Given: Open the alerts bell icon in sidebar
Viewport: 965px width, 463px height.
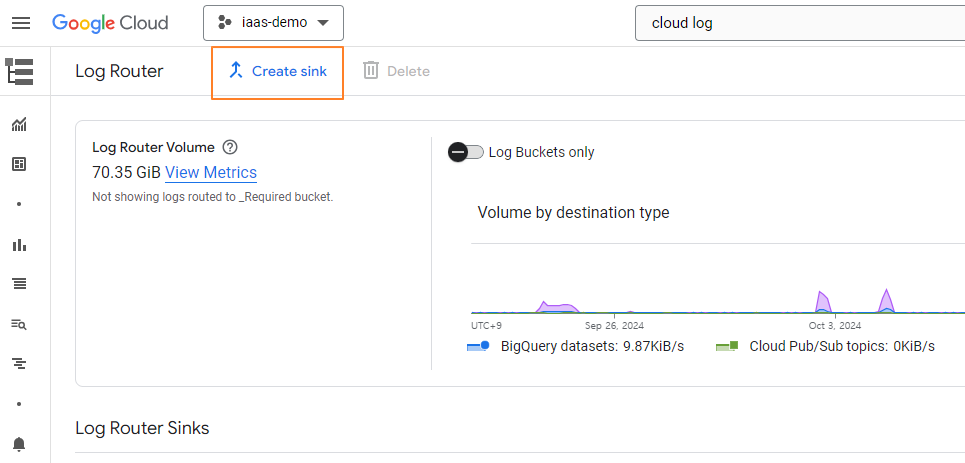Looking at the screenshot, I should [x=19, y=444].
